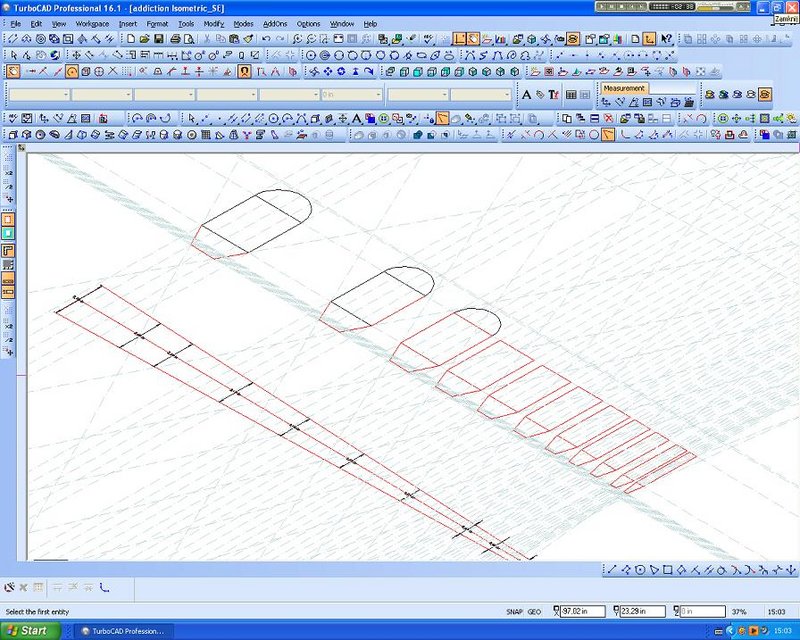
Task: Save the drawing with the floppy disk icon
Action: pyautogui.click(x=158, y=39)
